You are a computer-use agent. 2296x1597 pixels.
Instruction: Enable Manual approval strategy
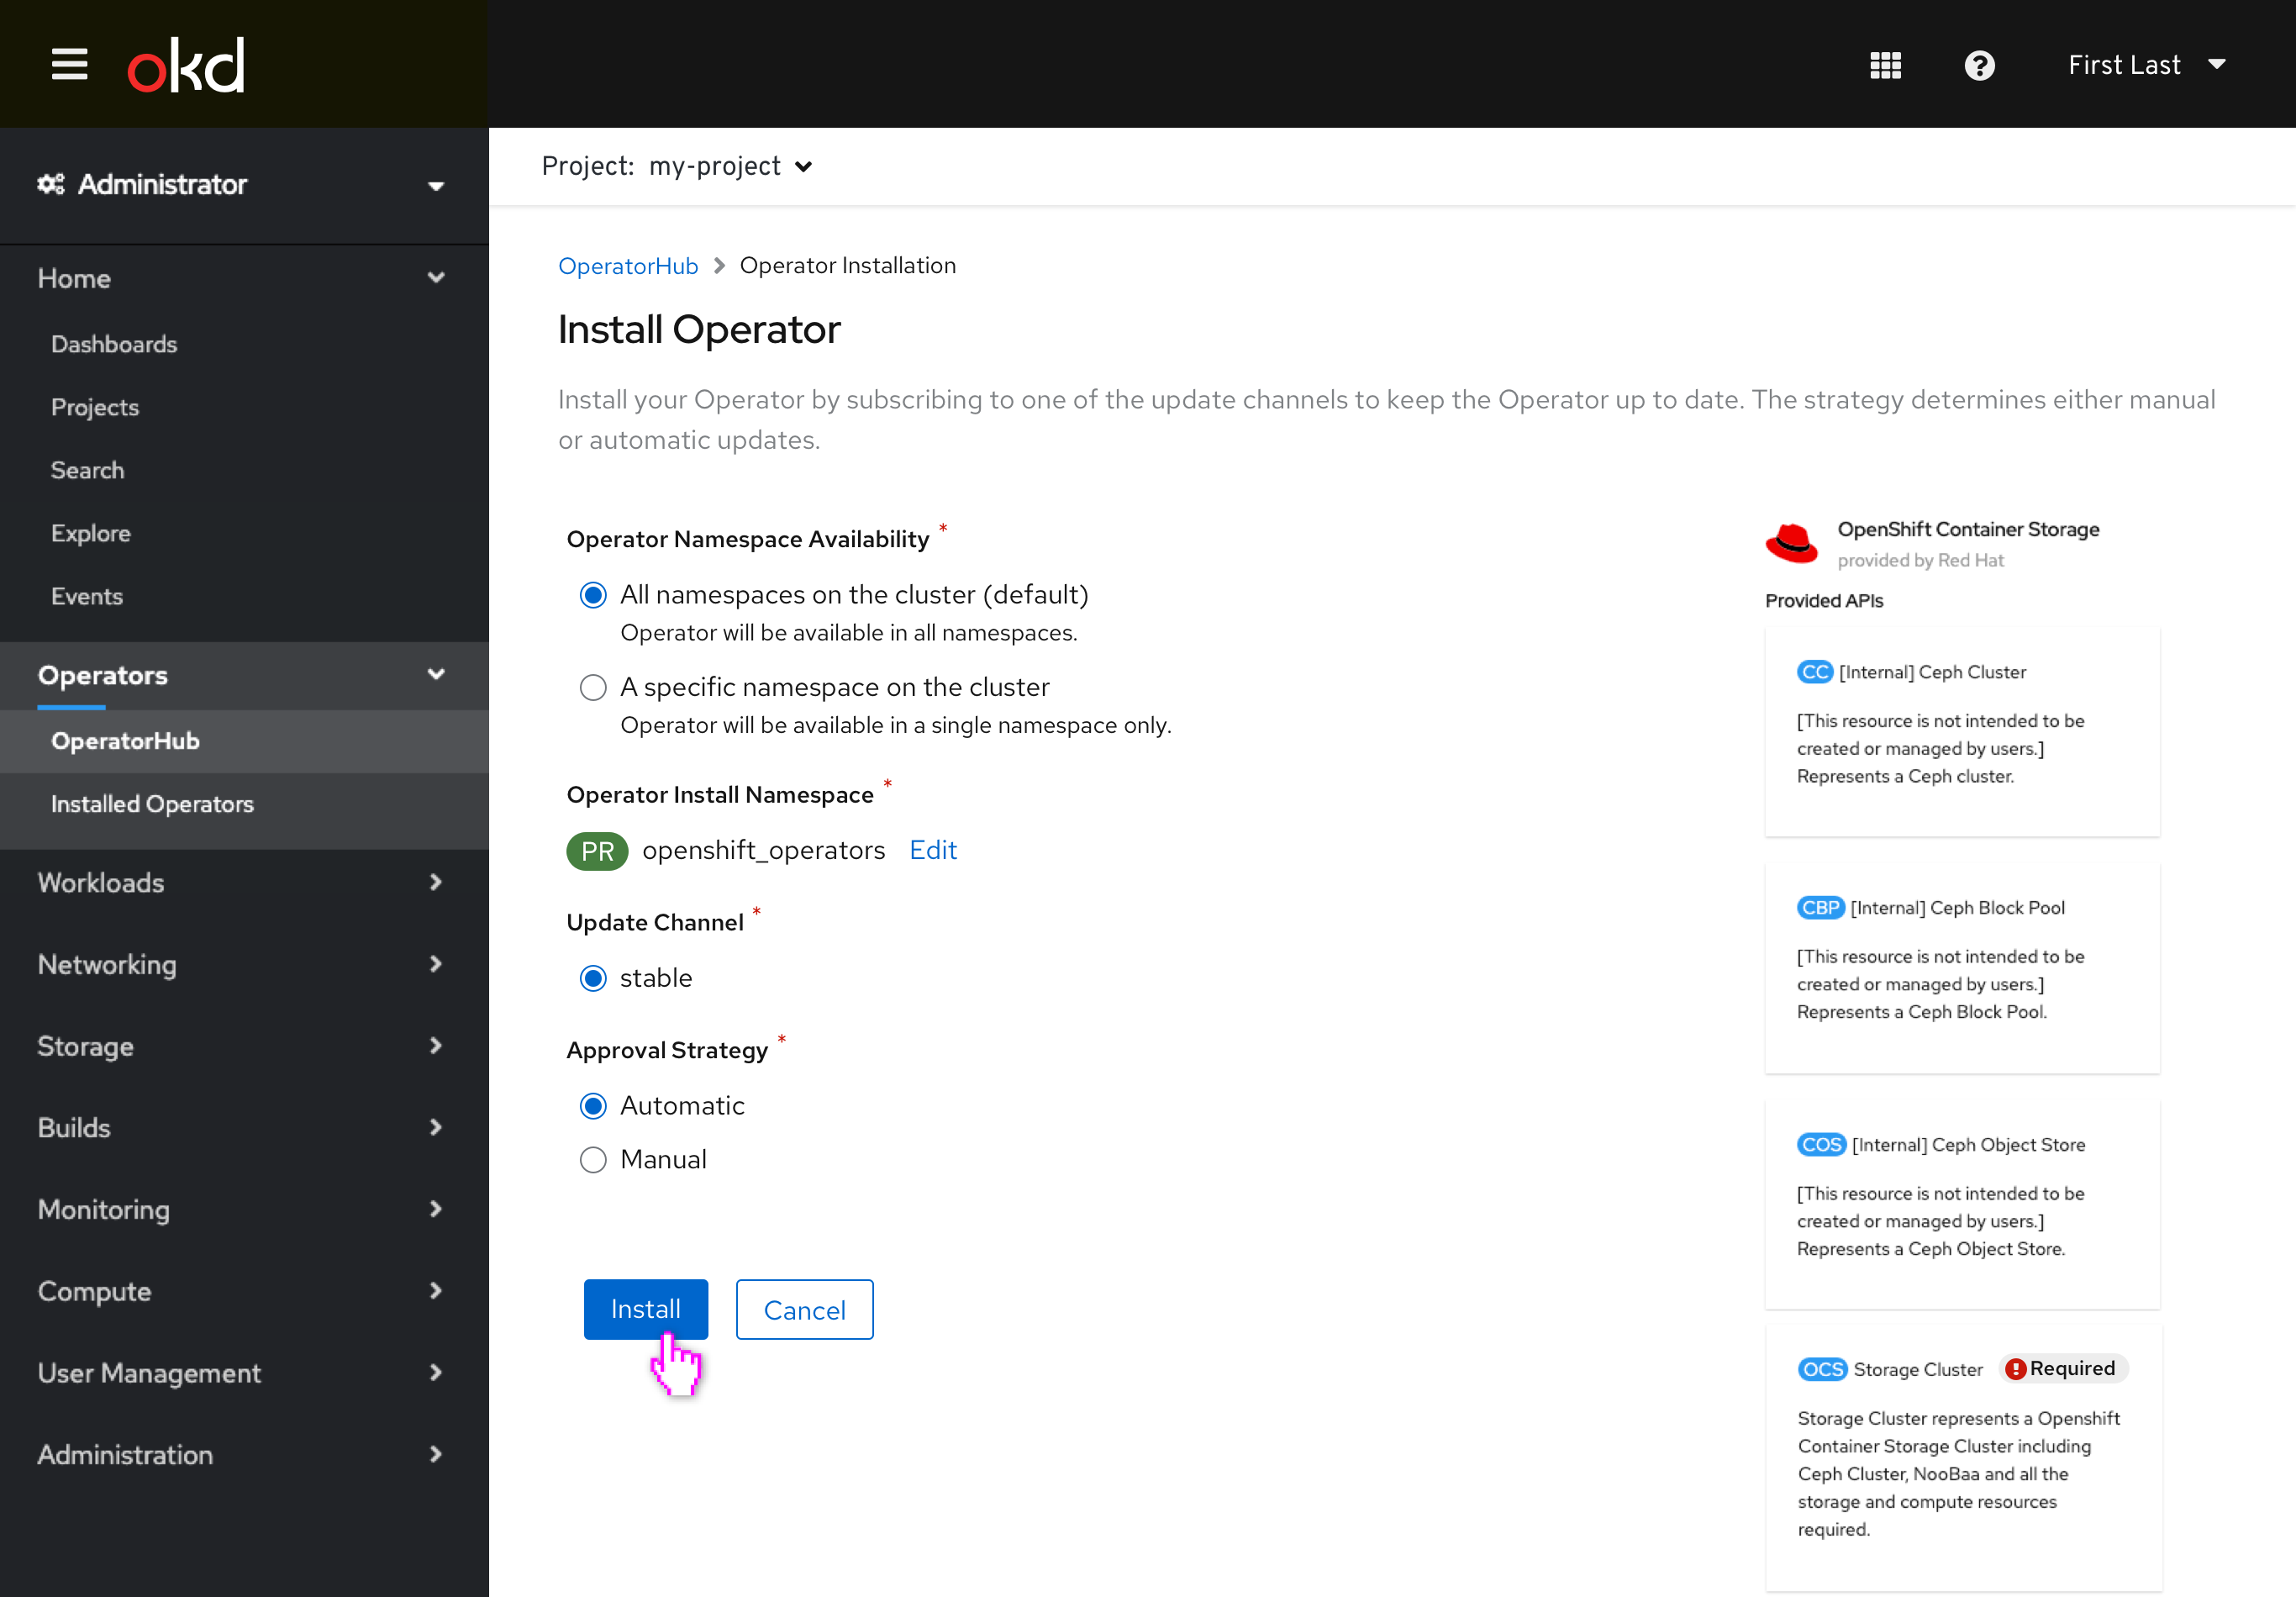click(595, 1159)
